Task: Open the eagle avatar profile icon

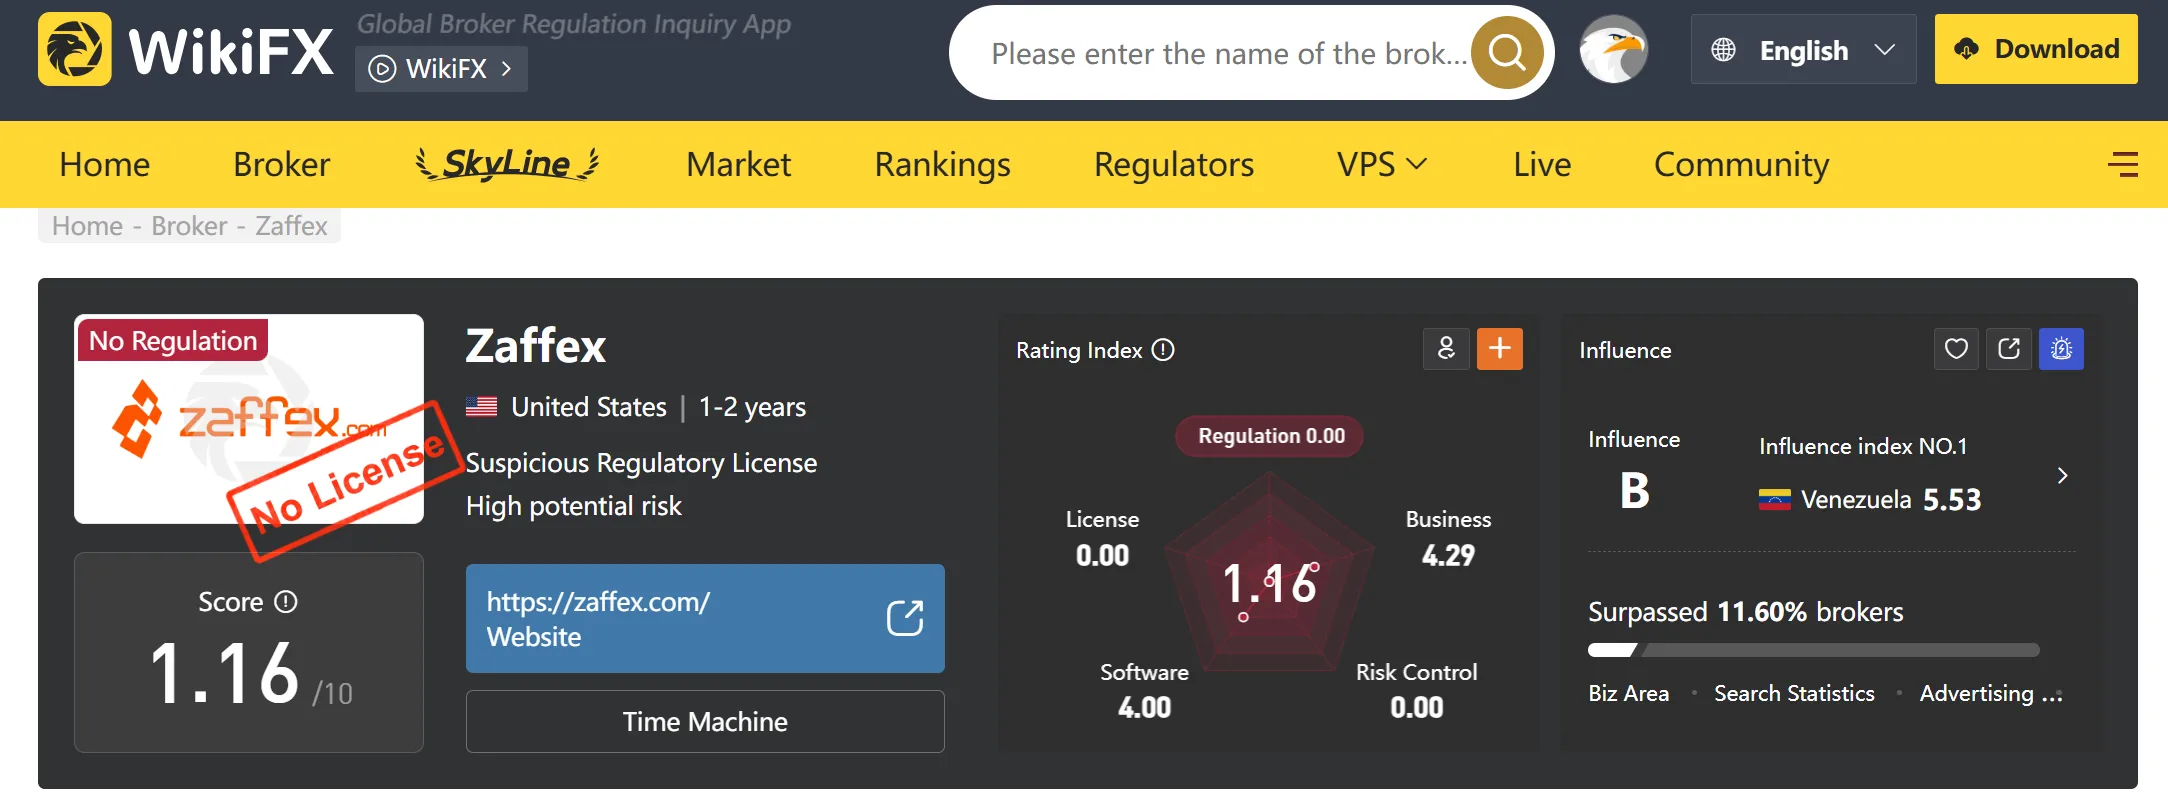Action: [x=1613, y=50]
